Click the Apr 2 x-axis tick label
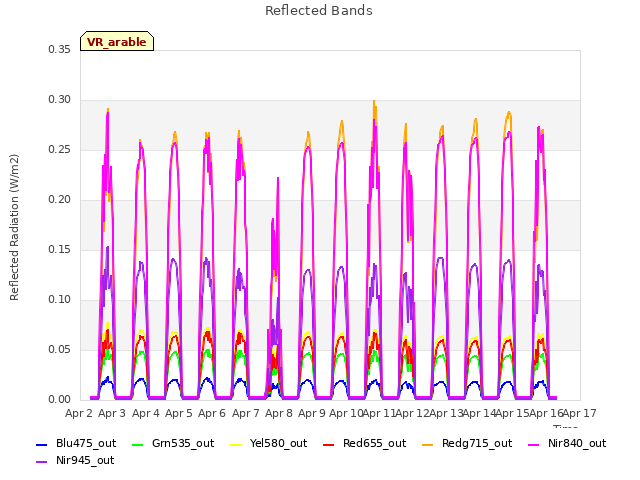 (79, 413)
